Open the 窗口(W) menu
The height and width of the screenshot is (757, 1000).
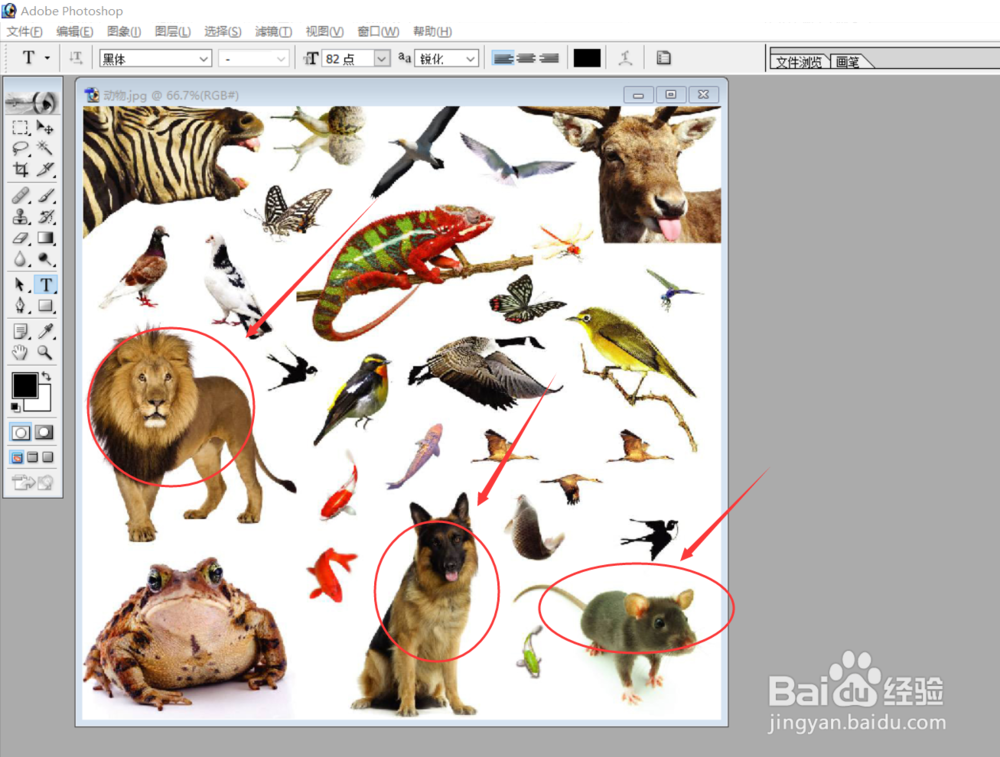point(378,31)
